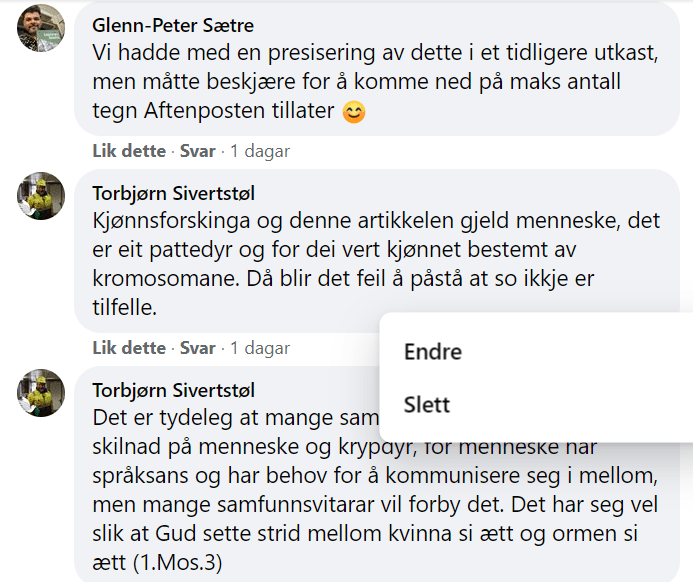Like the comment ending with 'tilfelle.'
The image size is (693, 582).
129,348
